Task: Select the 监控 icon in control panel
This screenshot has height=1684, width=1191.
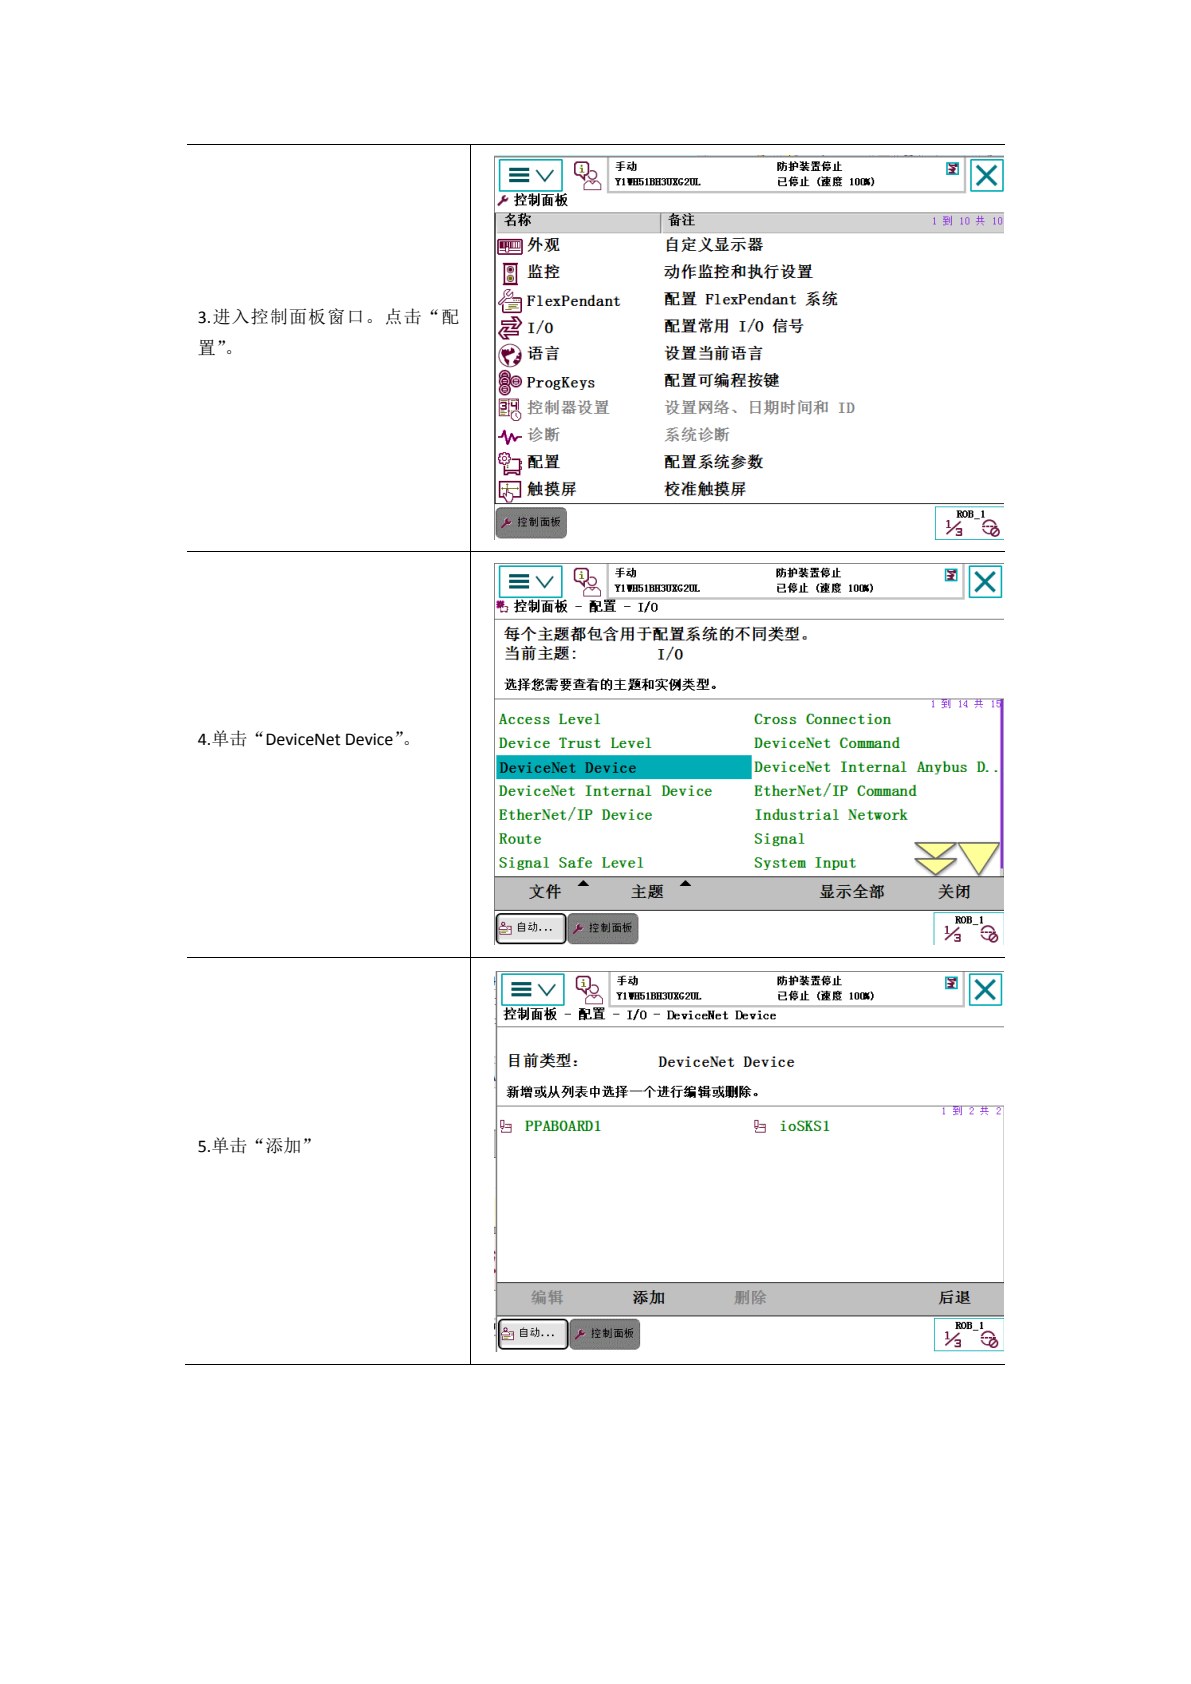Action: tap(510, 273)
